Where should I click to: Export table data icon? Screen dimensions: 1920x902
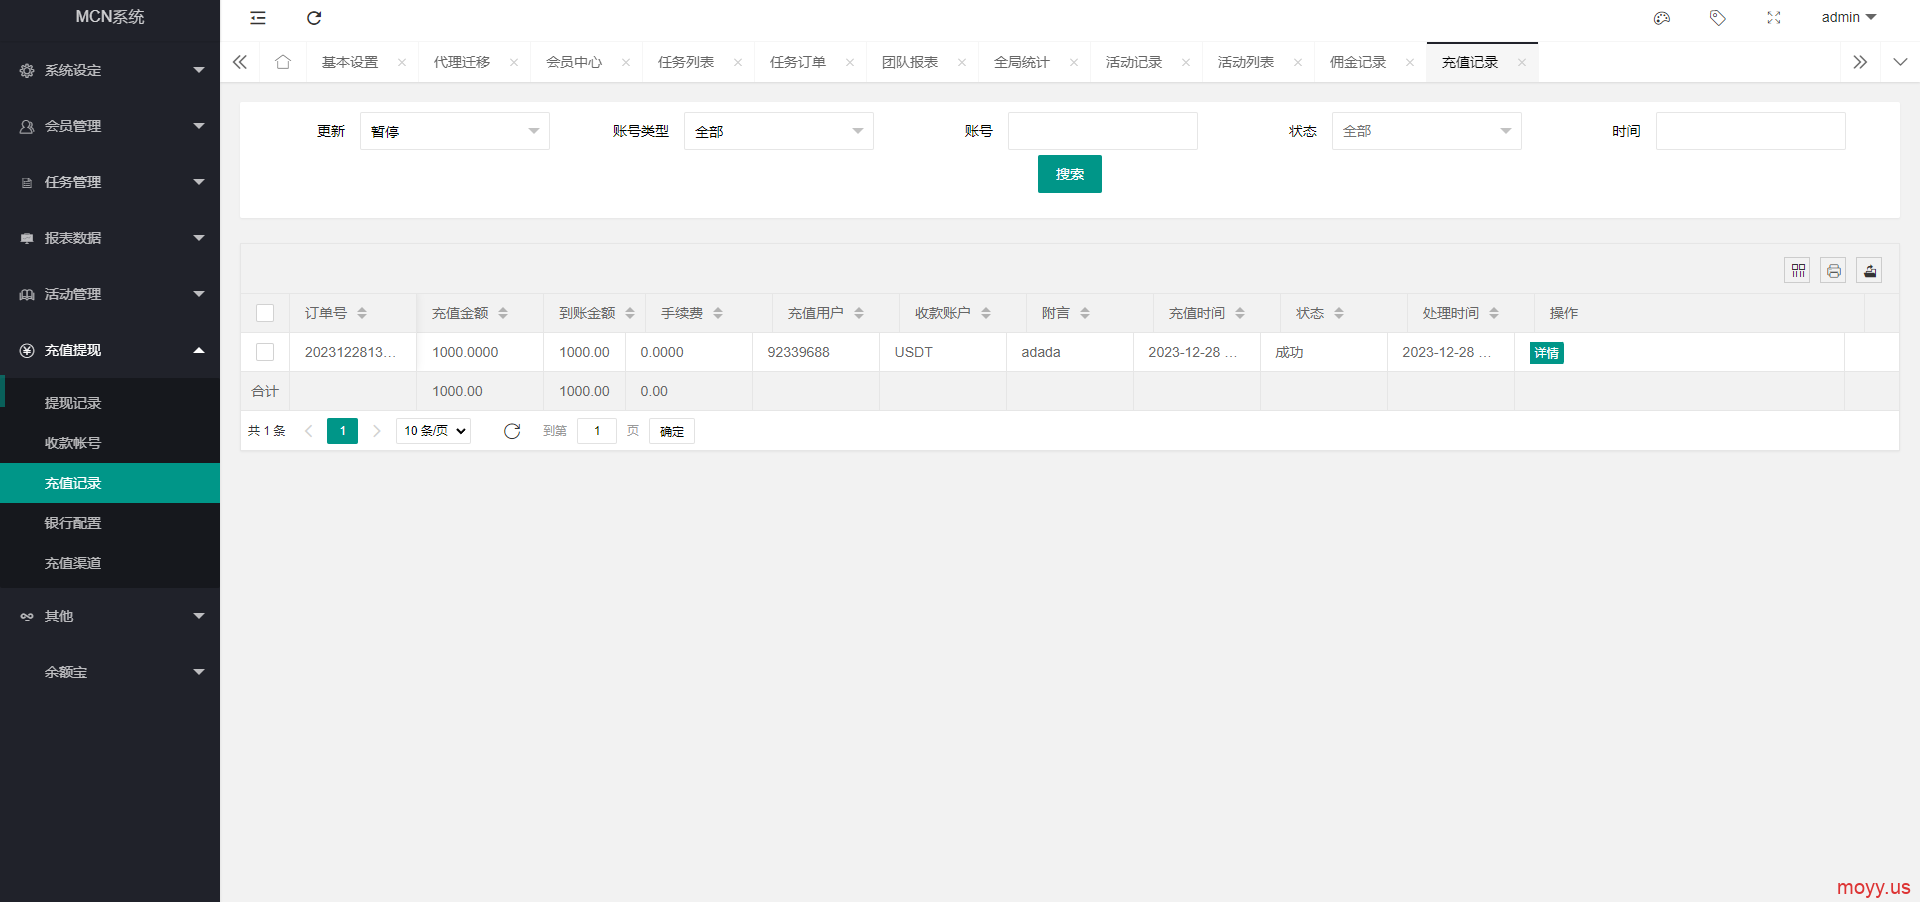[1870, 270]
